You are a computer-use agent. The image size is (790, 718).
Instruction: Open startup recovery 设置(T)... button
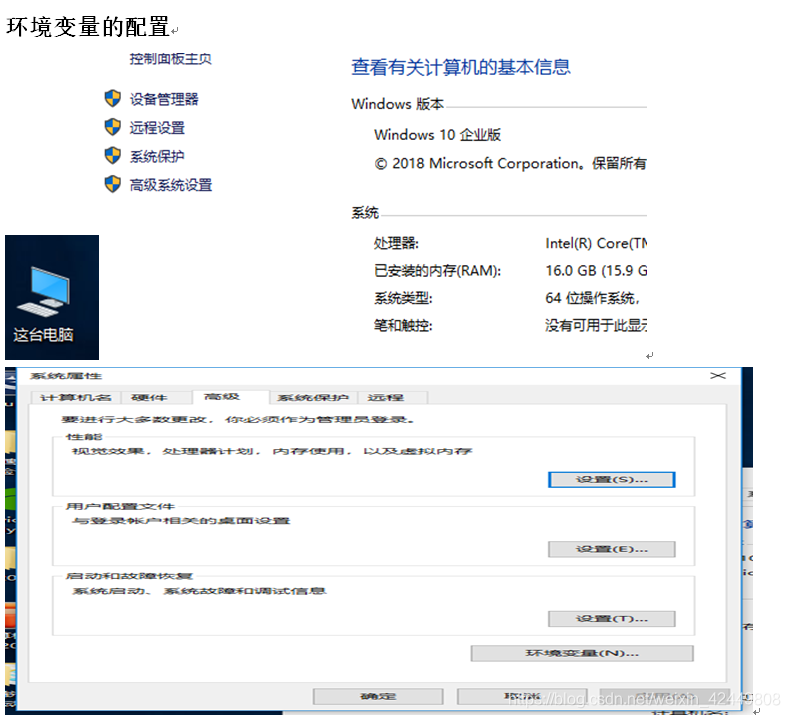coord(612,619)
